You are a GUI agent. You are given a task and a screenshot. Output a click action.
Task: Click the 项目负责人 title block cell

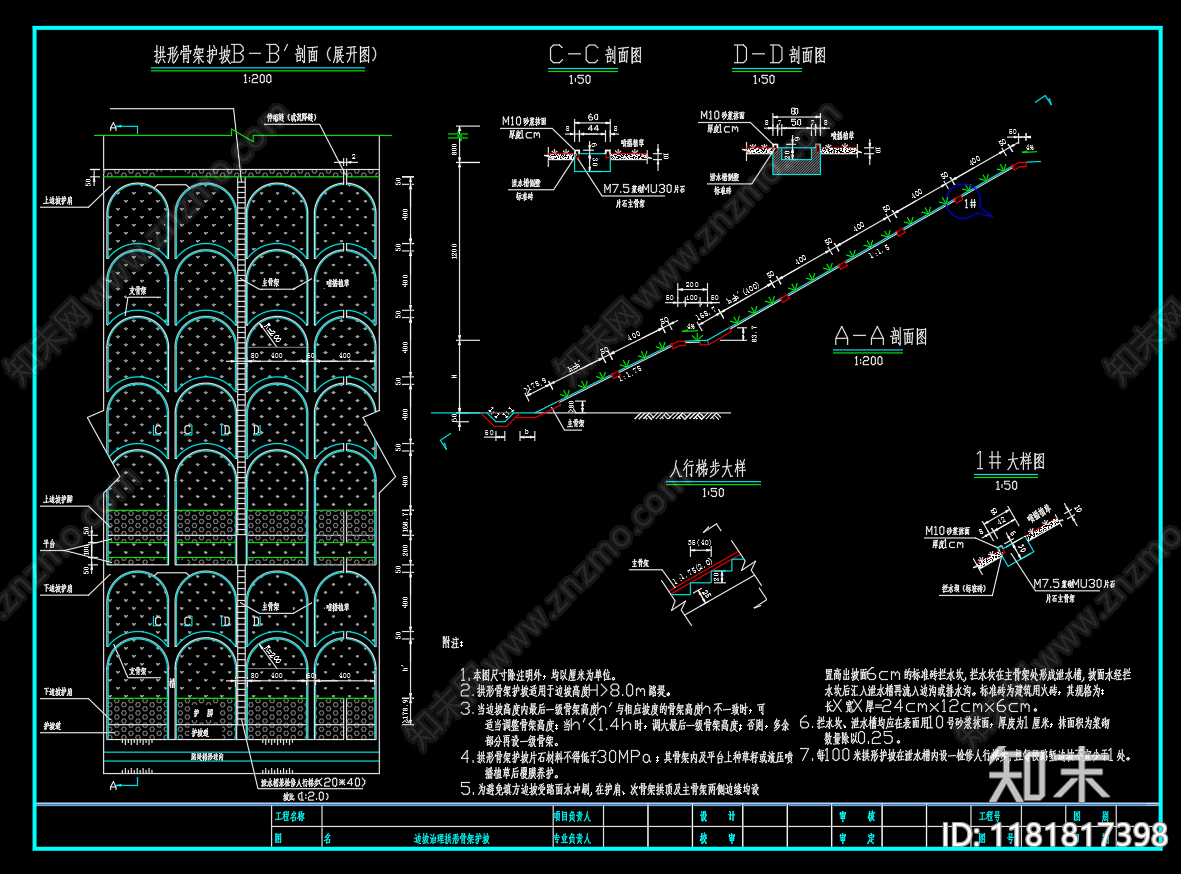pos(577,816)
